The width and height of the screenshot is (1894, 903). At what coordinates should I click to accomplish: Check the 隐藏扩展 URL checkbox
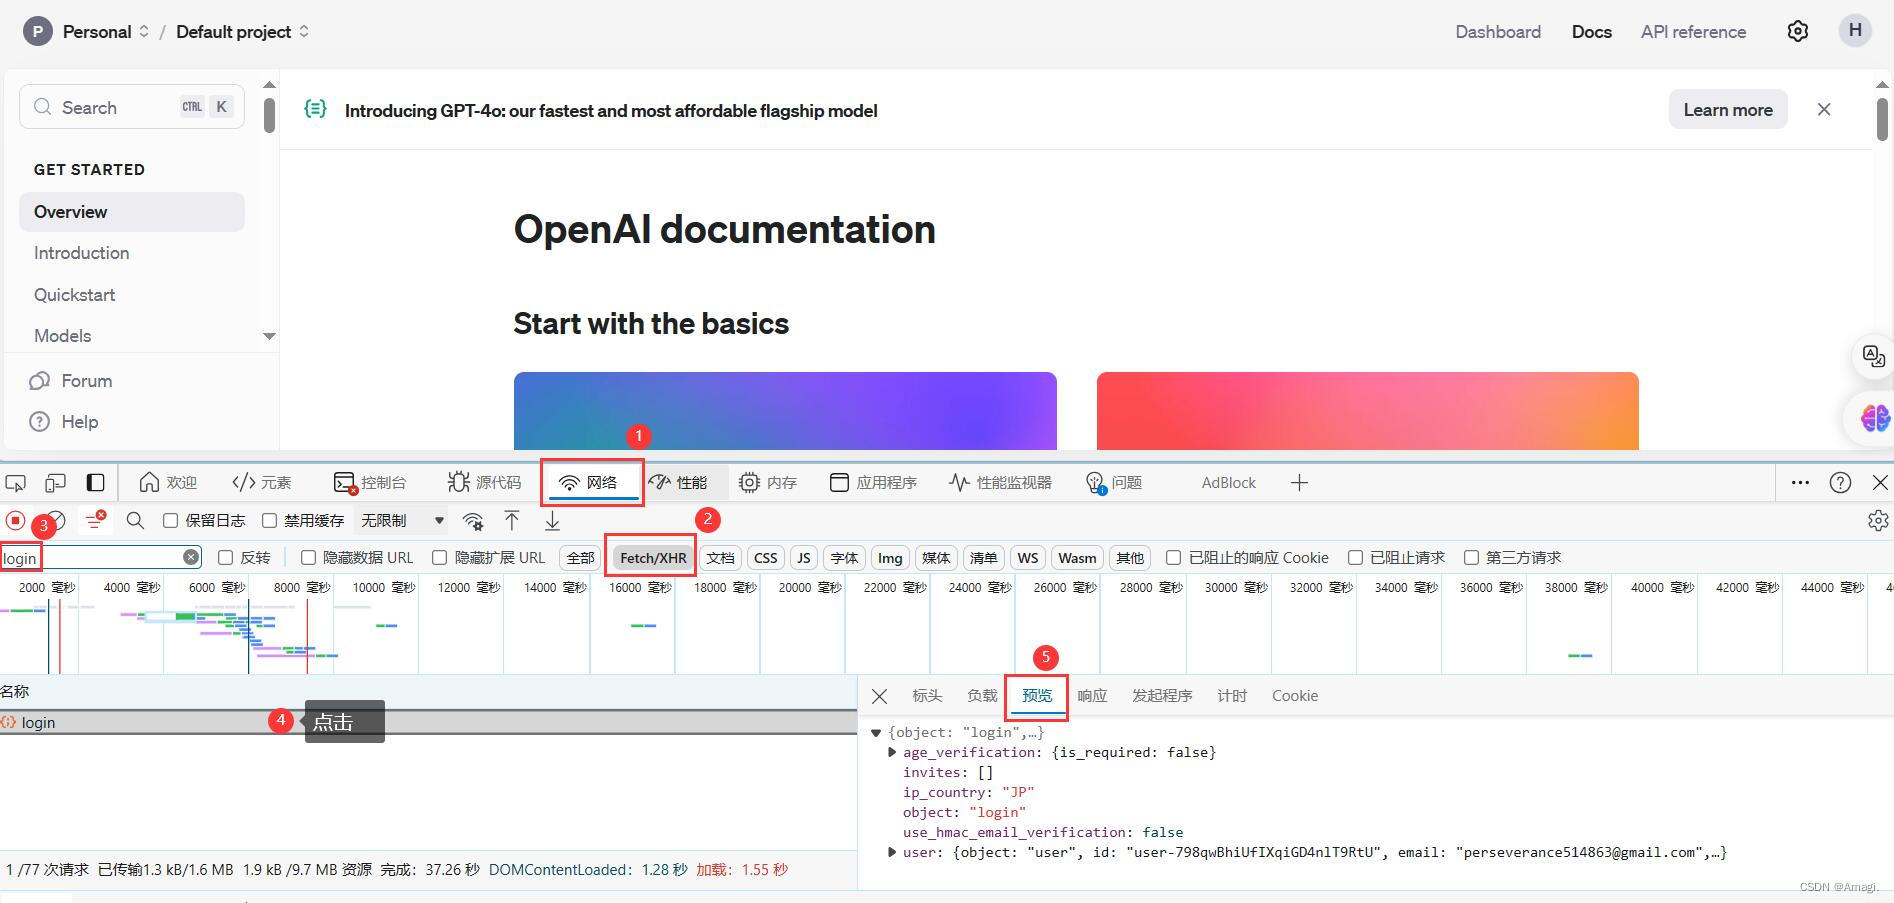[439, 557]
